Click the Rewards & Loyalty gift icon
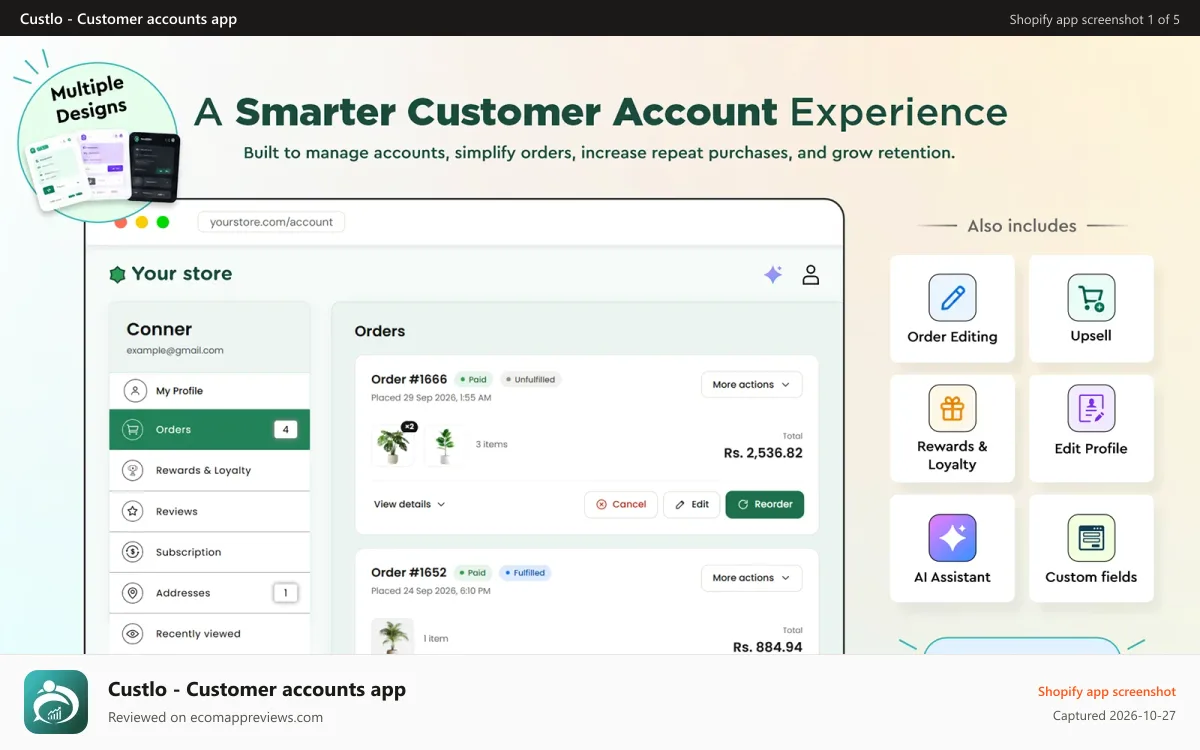This screenshot has width=1200, height=750. tap(952, 408)
